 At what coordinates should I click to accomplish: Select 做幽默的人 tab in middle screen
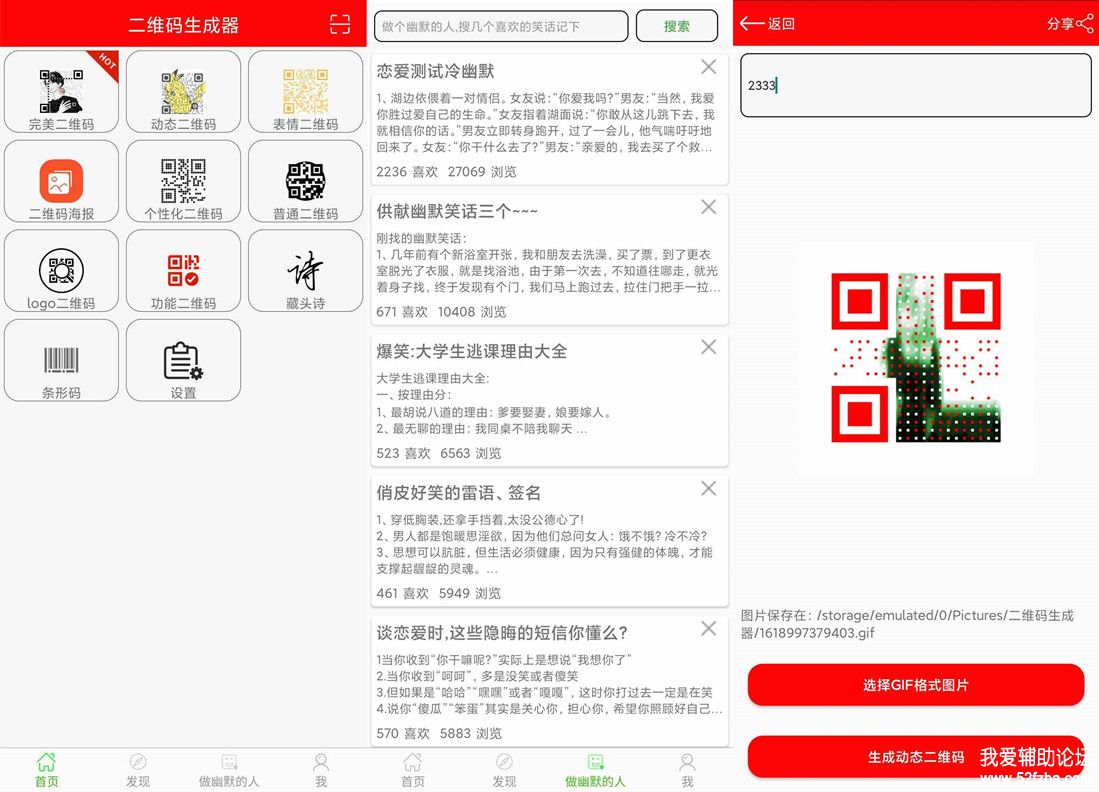[596, 770]
